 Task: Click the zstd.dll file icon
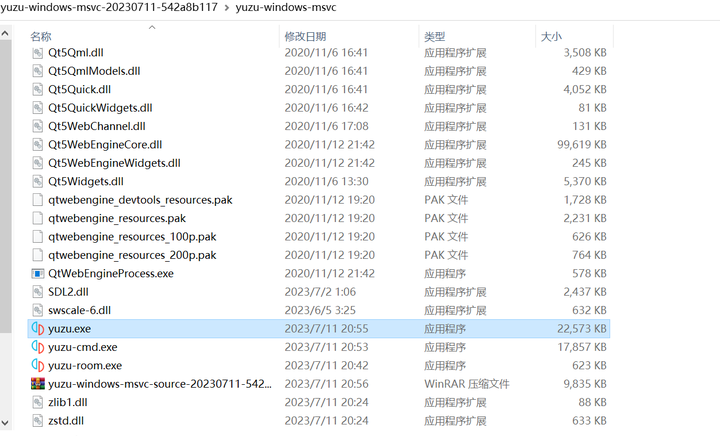(38, 420)
